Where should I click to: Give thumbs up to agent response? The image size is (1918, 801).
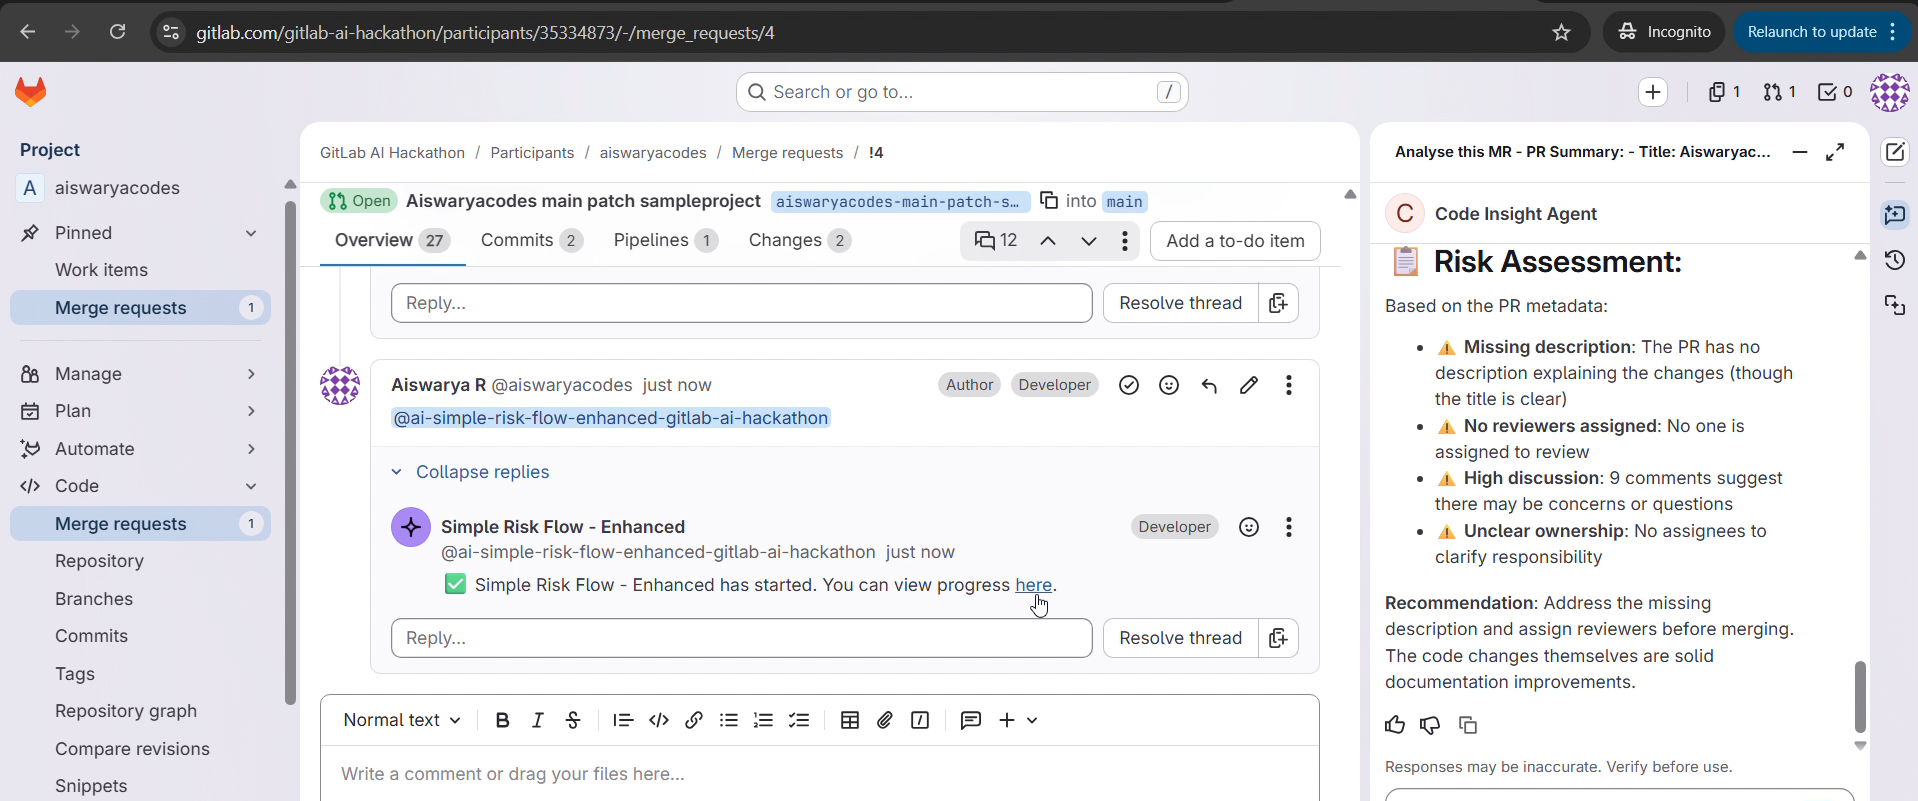(x=1395, y=725)
